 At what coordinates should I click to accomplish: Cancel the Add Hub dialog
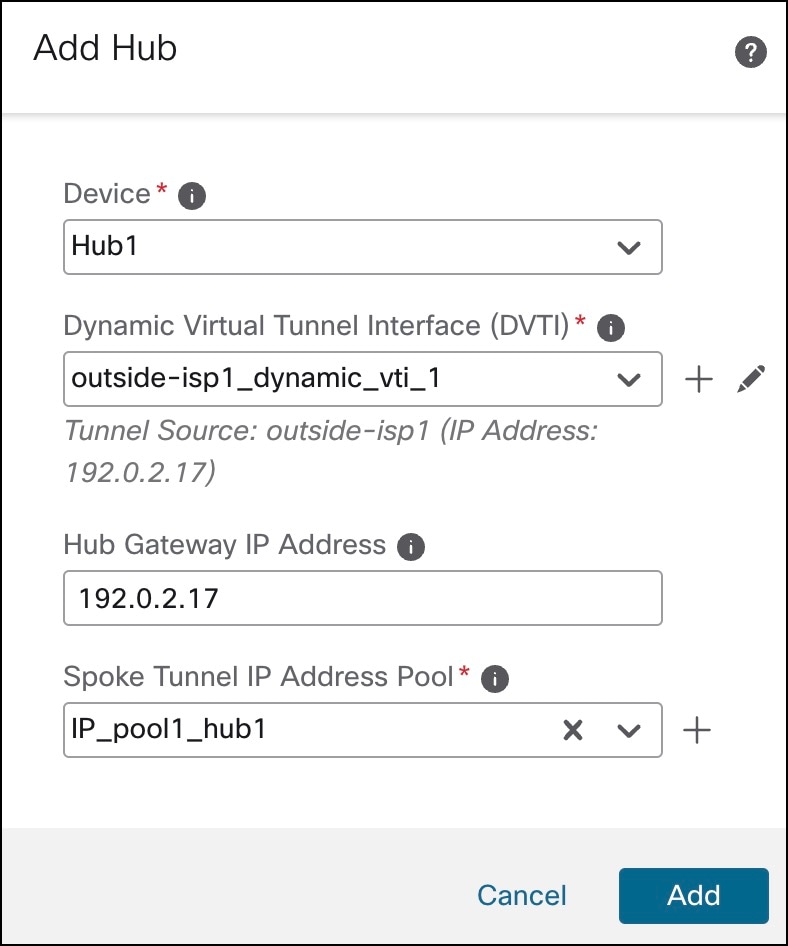tap(521, 896)
